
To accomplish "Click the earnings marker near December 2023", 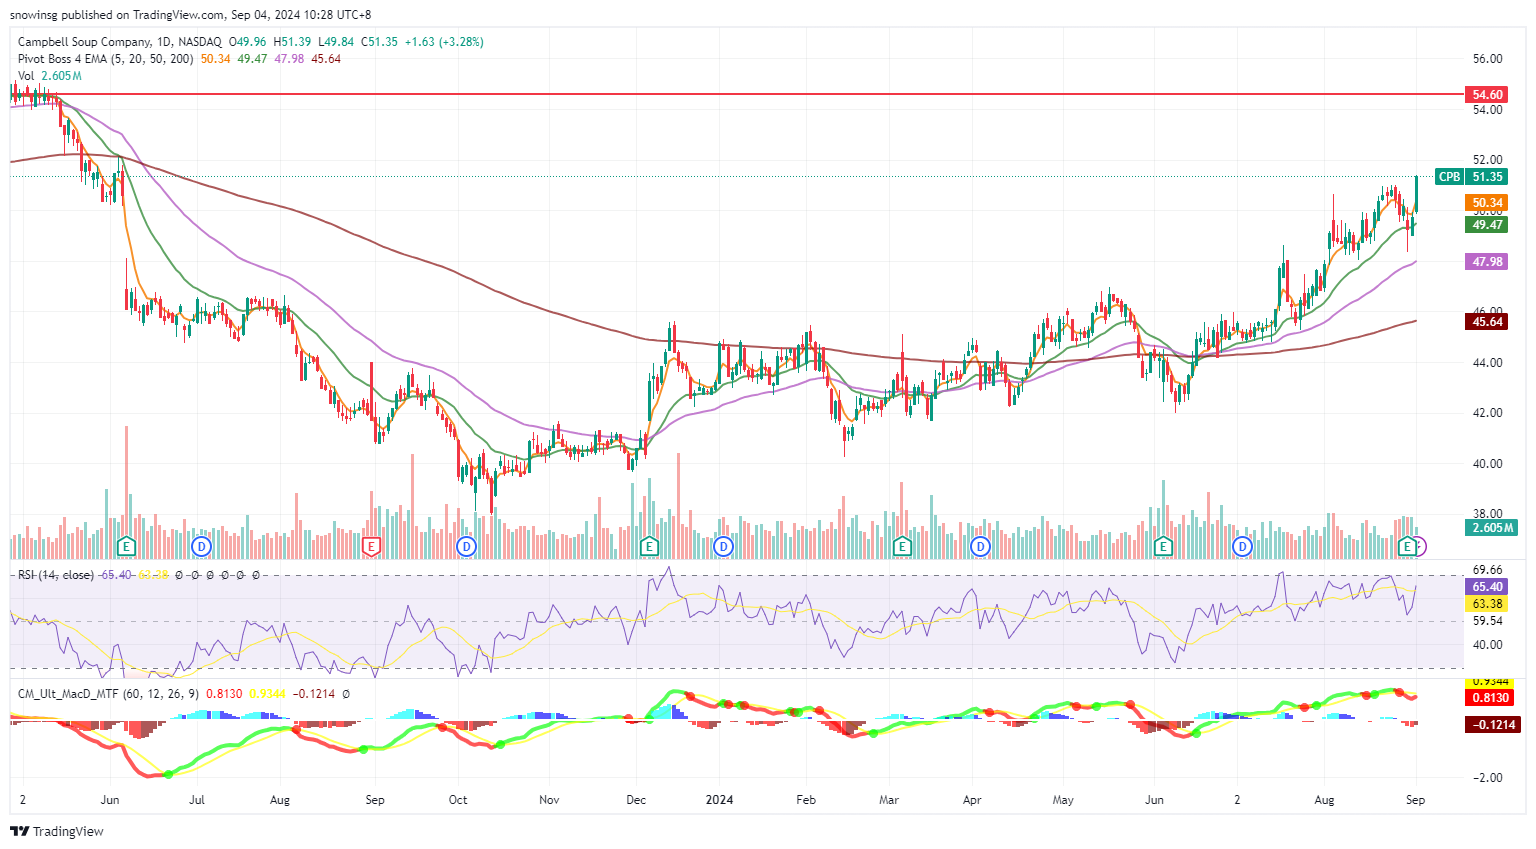I will (x=649, y=546).
